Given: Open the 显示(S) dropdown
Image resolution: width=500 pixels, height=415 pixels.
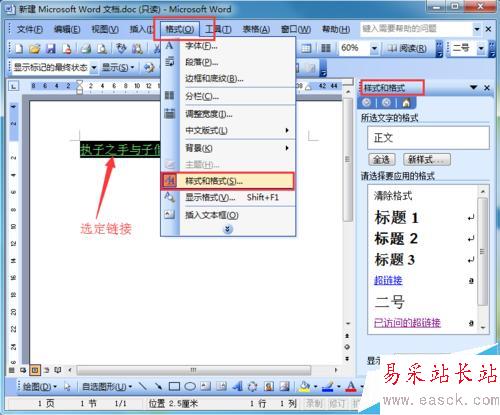Looking at the screenshot, I should [x=118, y=68].
